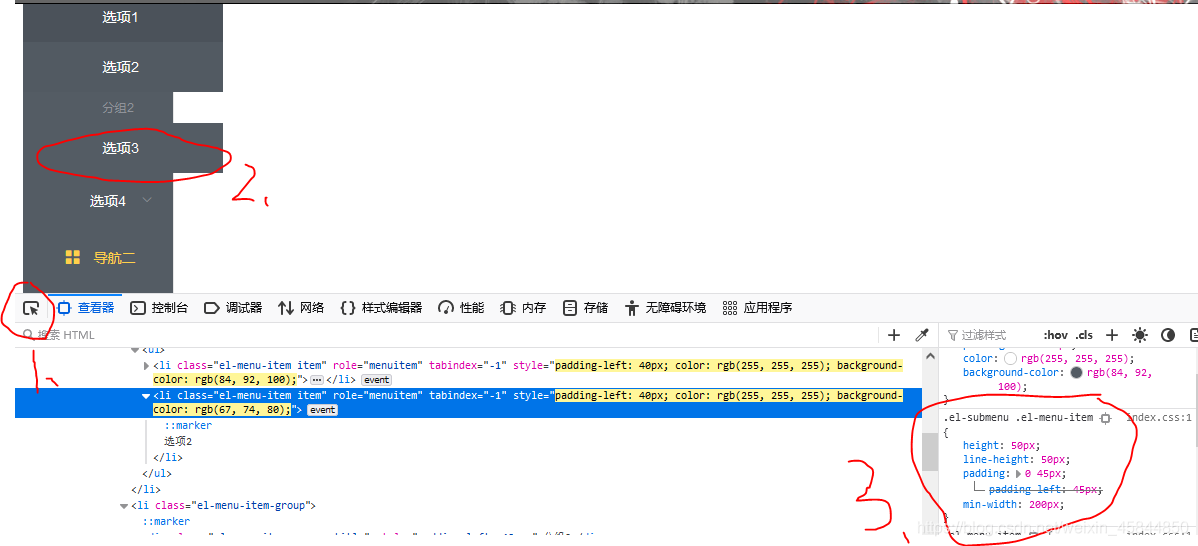1198x546 pixels.
Task: Collapse the li el-menu-item-group node
Action: pyautogui.click(x=124, y=506)
